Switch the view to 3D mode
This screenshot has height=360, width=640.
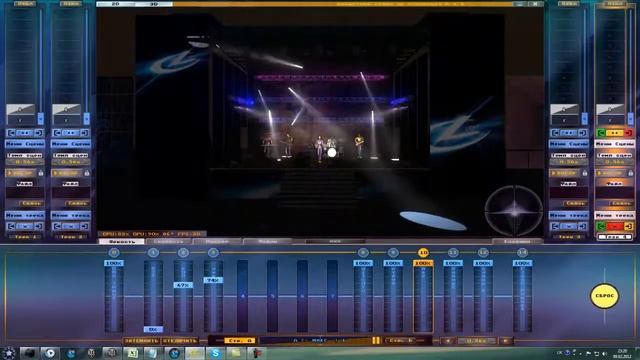pos(153,4)
